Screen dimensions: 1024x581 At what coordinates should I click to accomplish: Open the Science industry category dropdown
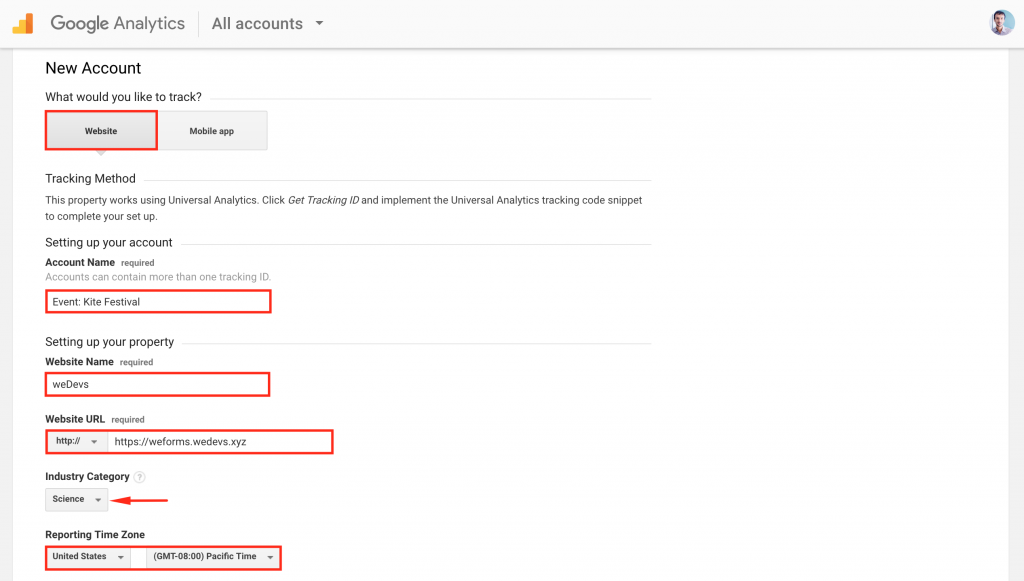coord(76,499)
